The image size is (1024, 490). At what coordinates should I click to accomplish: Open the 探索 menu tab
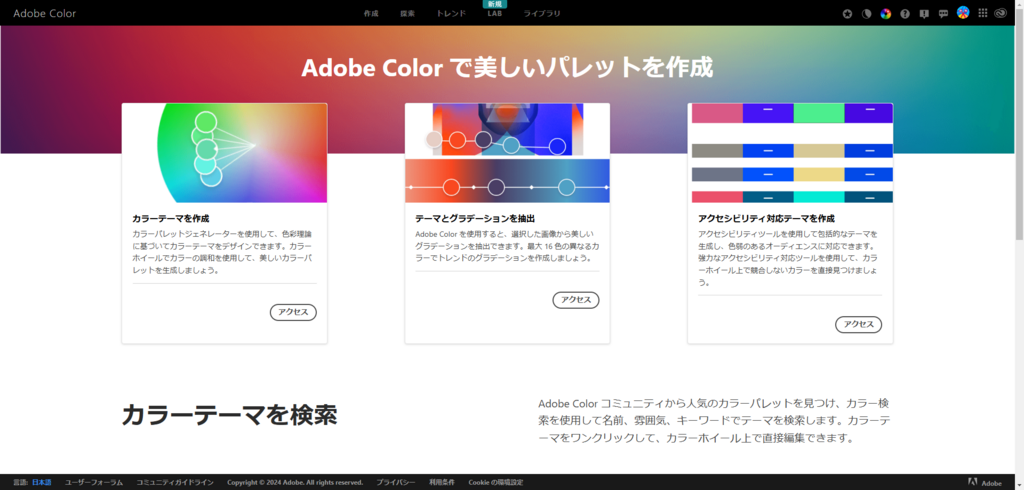tap(408, 14)
